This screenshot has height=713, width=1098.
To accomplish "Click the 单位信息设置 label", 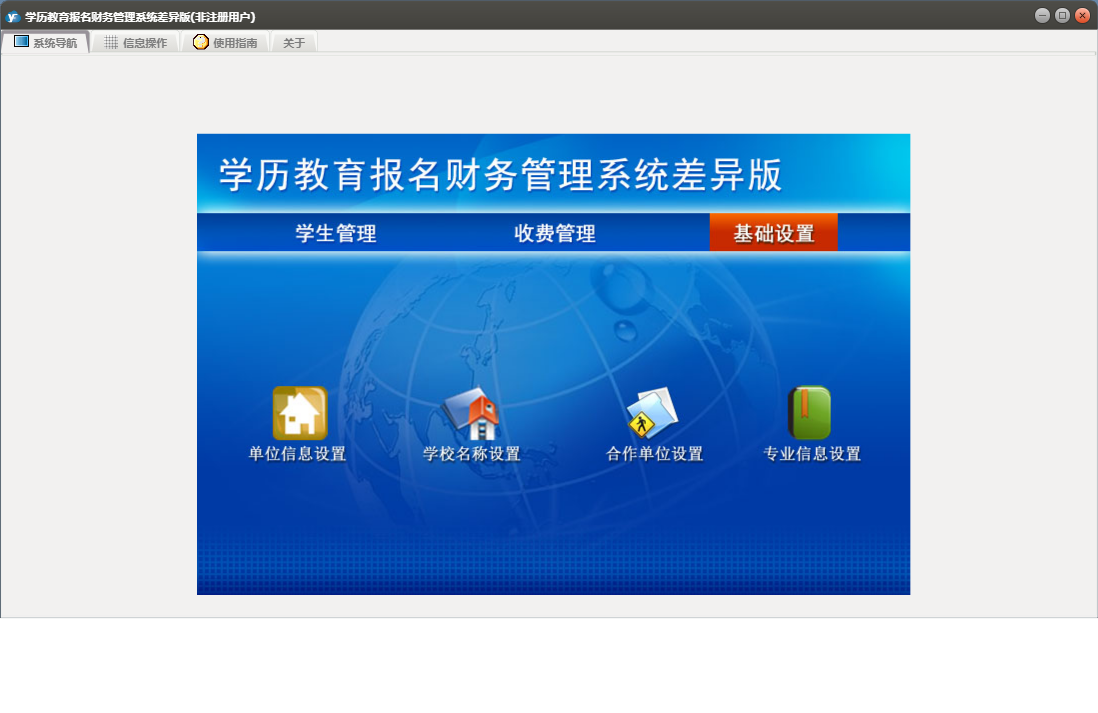I will (298, 454).
